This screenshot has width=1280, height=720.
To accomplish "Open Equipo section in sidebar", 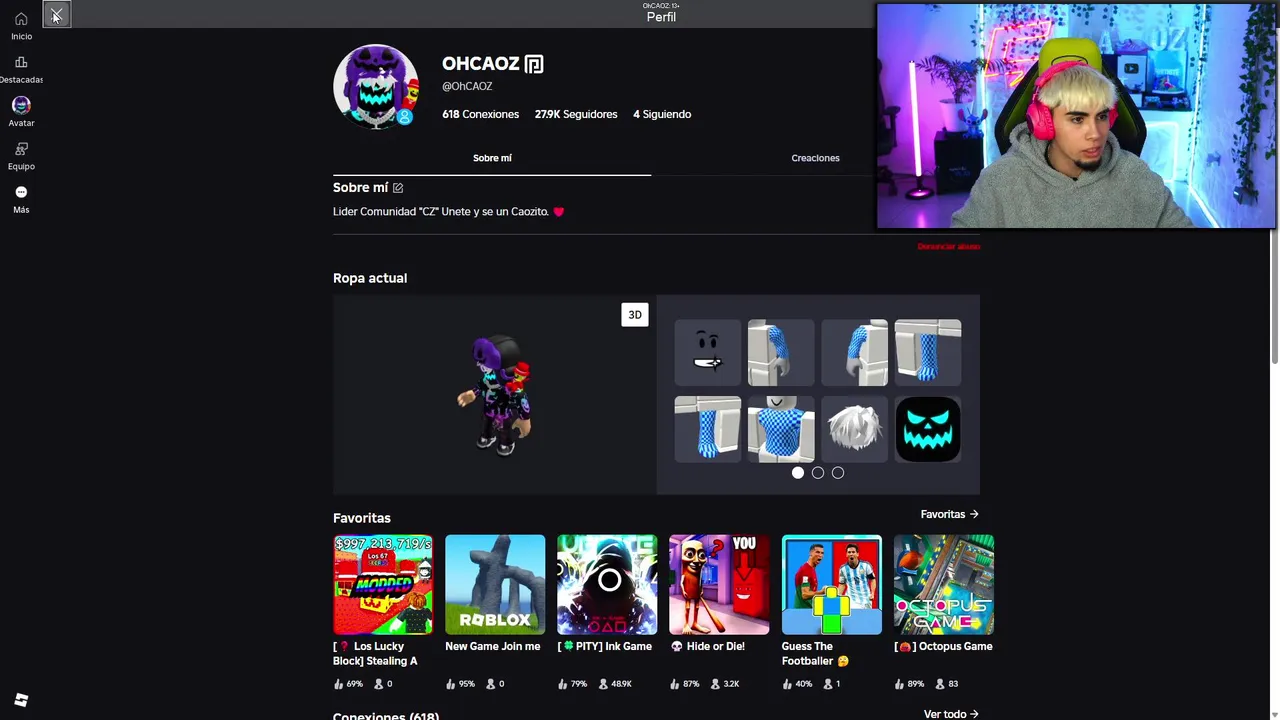I will (21, 156).
